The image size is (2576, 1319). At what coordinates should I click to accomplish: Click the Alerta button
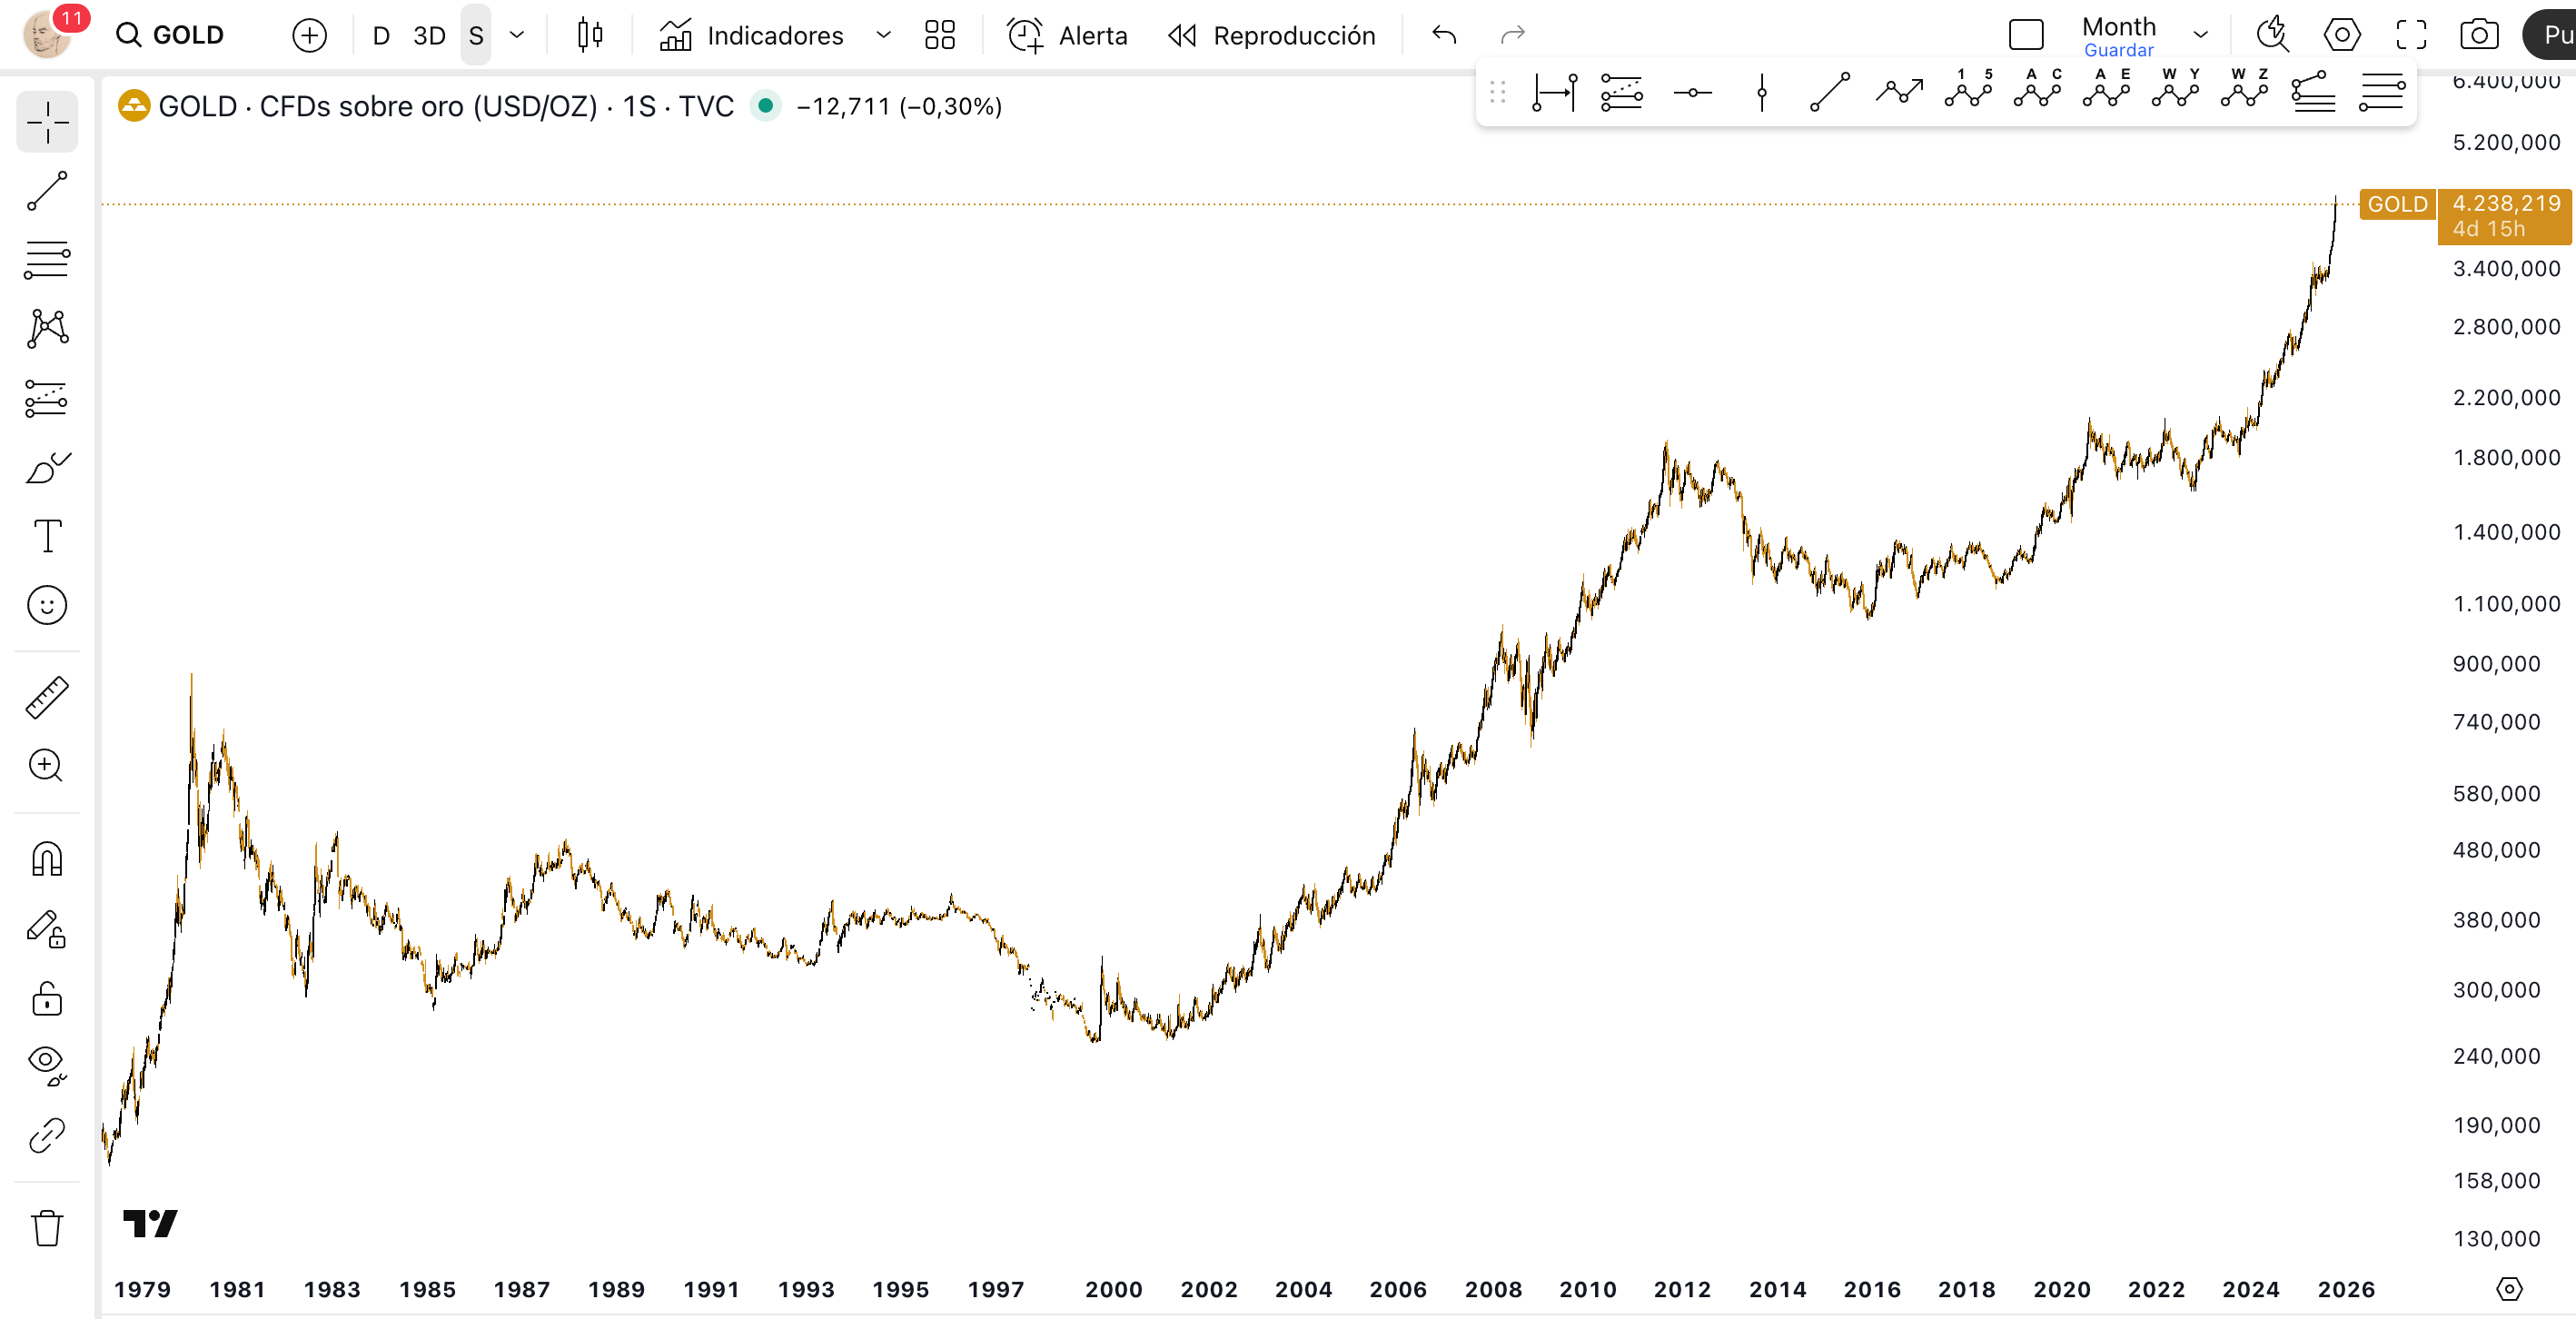tap(1067, 35)
